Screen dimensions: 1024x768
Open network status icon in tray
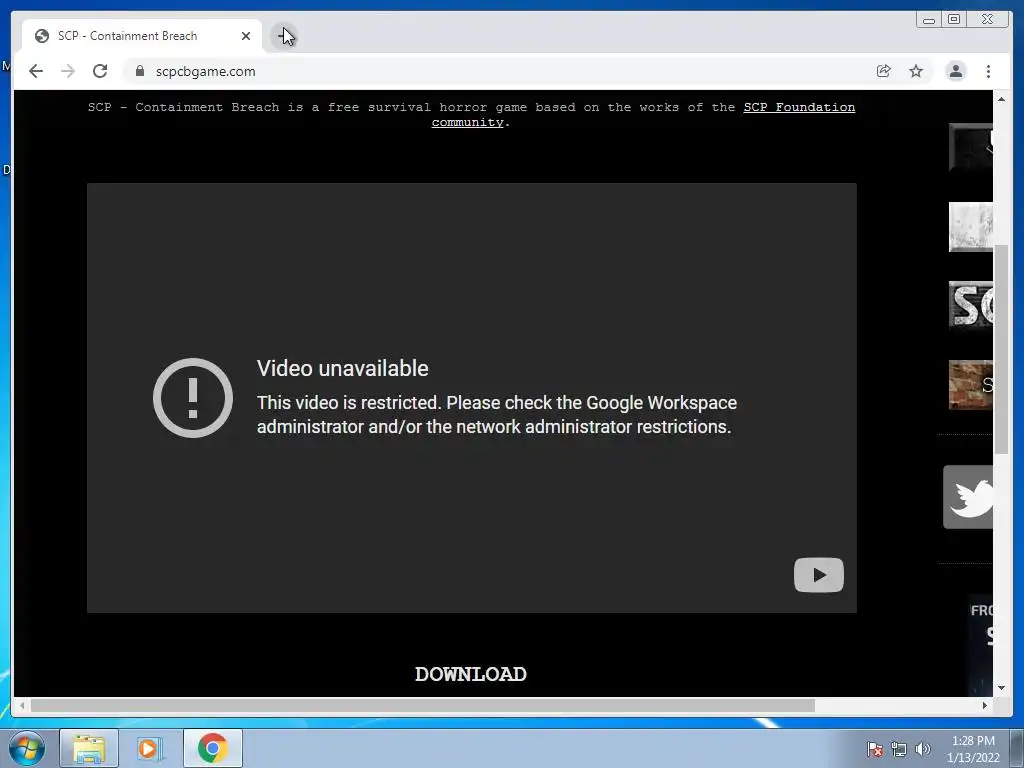point(899,749)
